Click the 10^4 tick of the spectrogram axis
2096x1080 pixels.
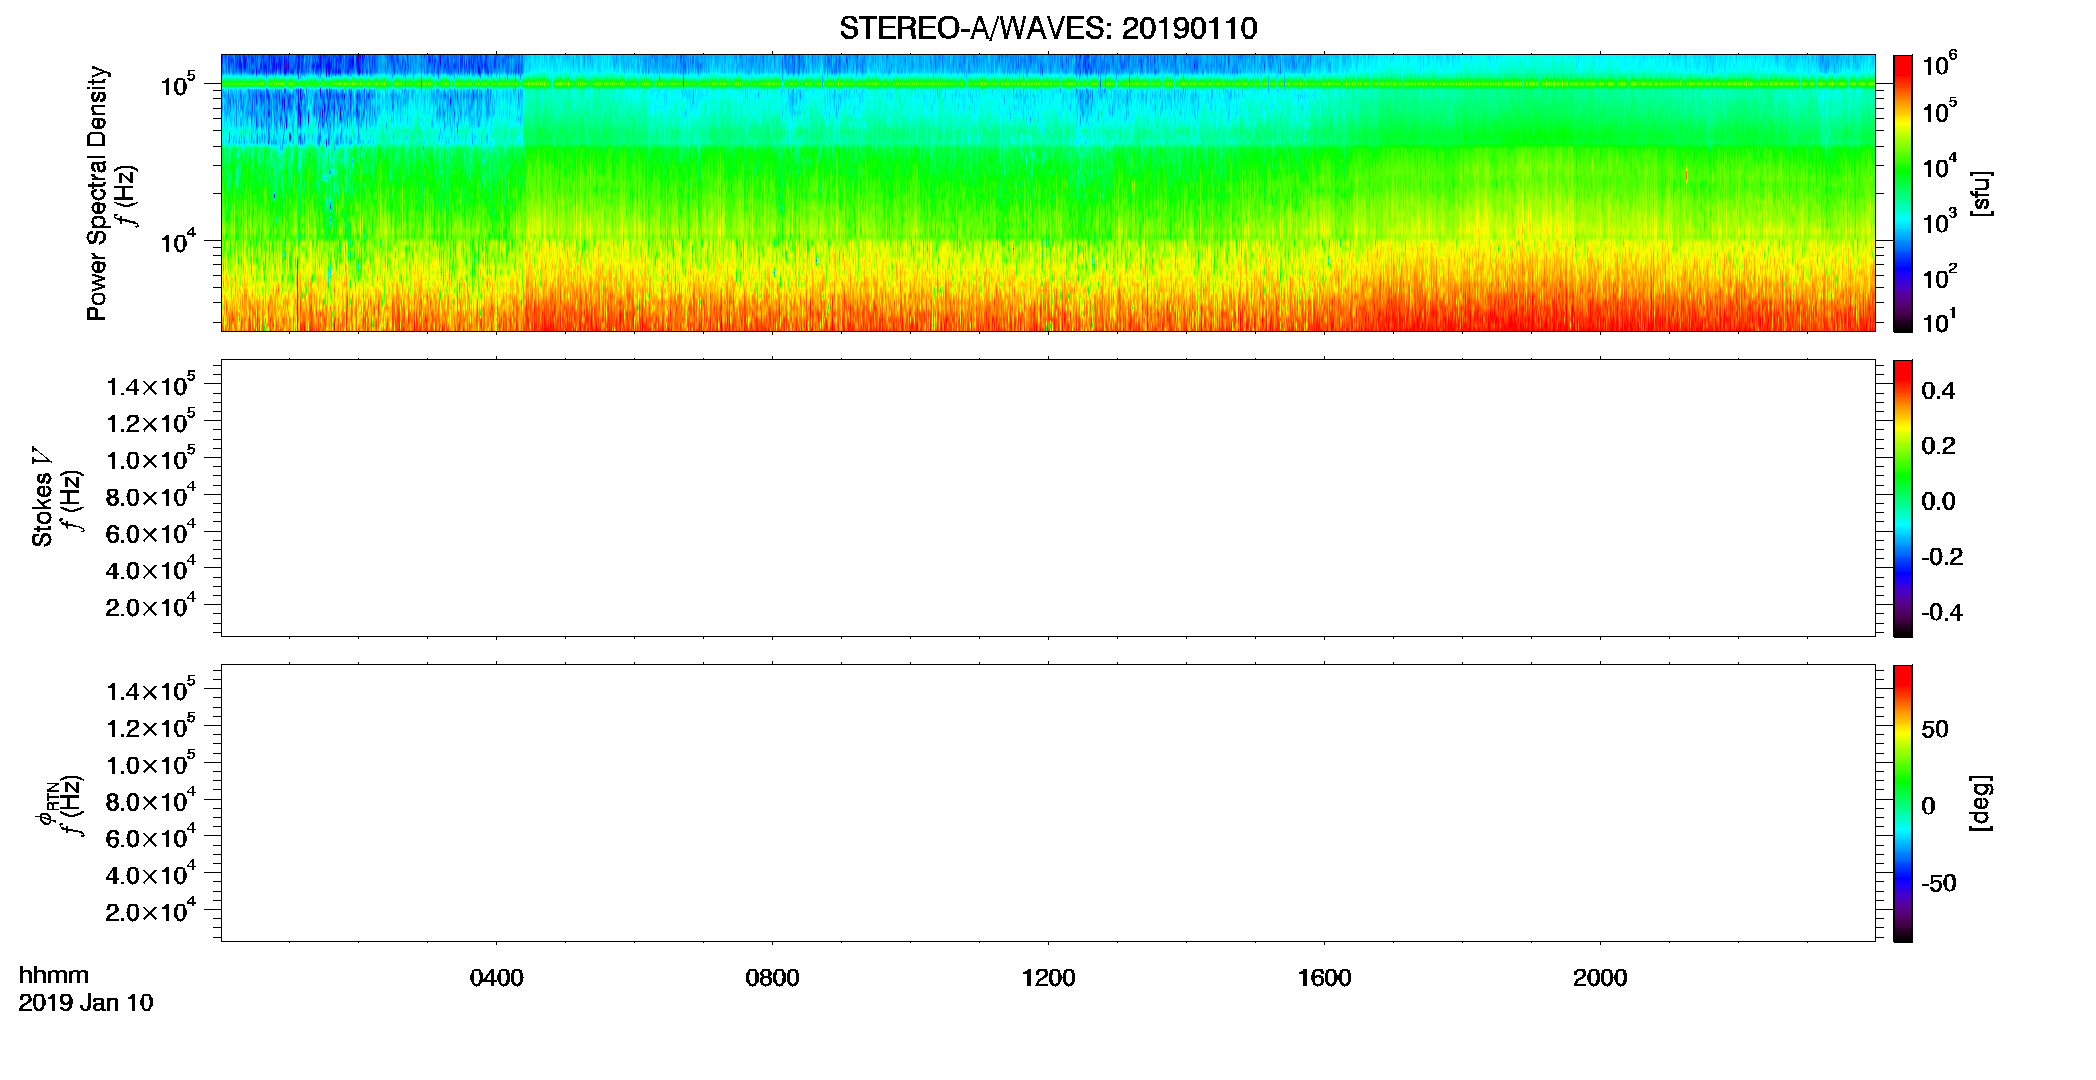(177, 241)
